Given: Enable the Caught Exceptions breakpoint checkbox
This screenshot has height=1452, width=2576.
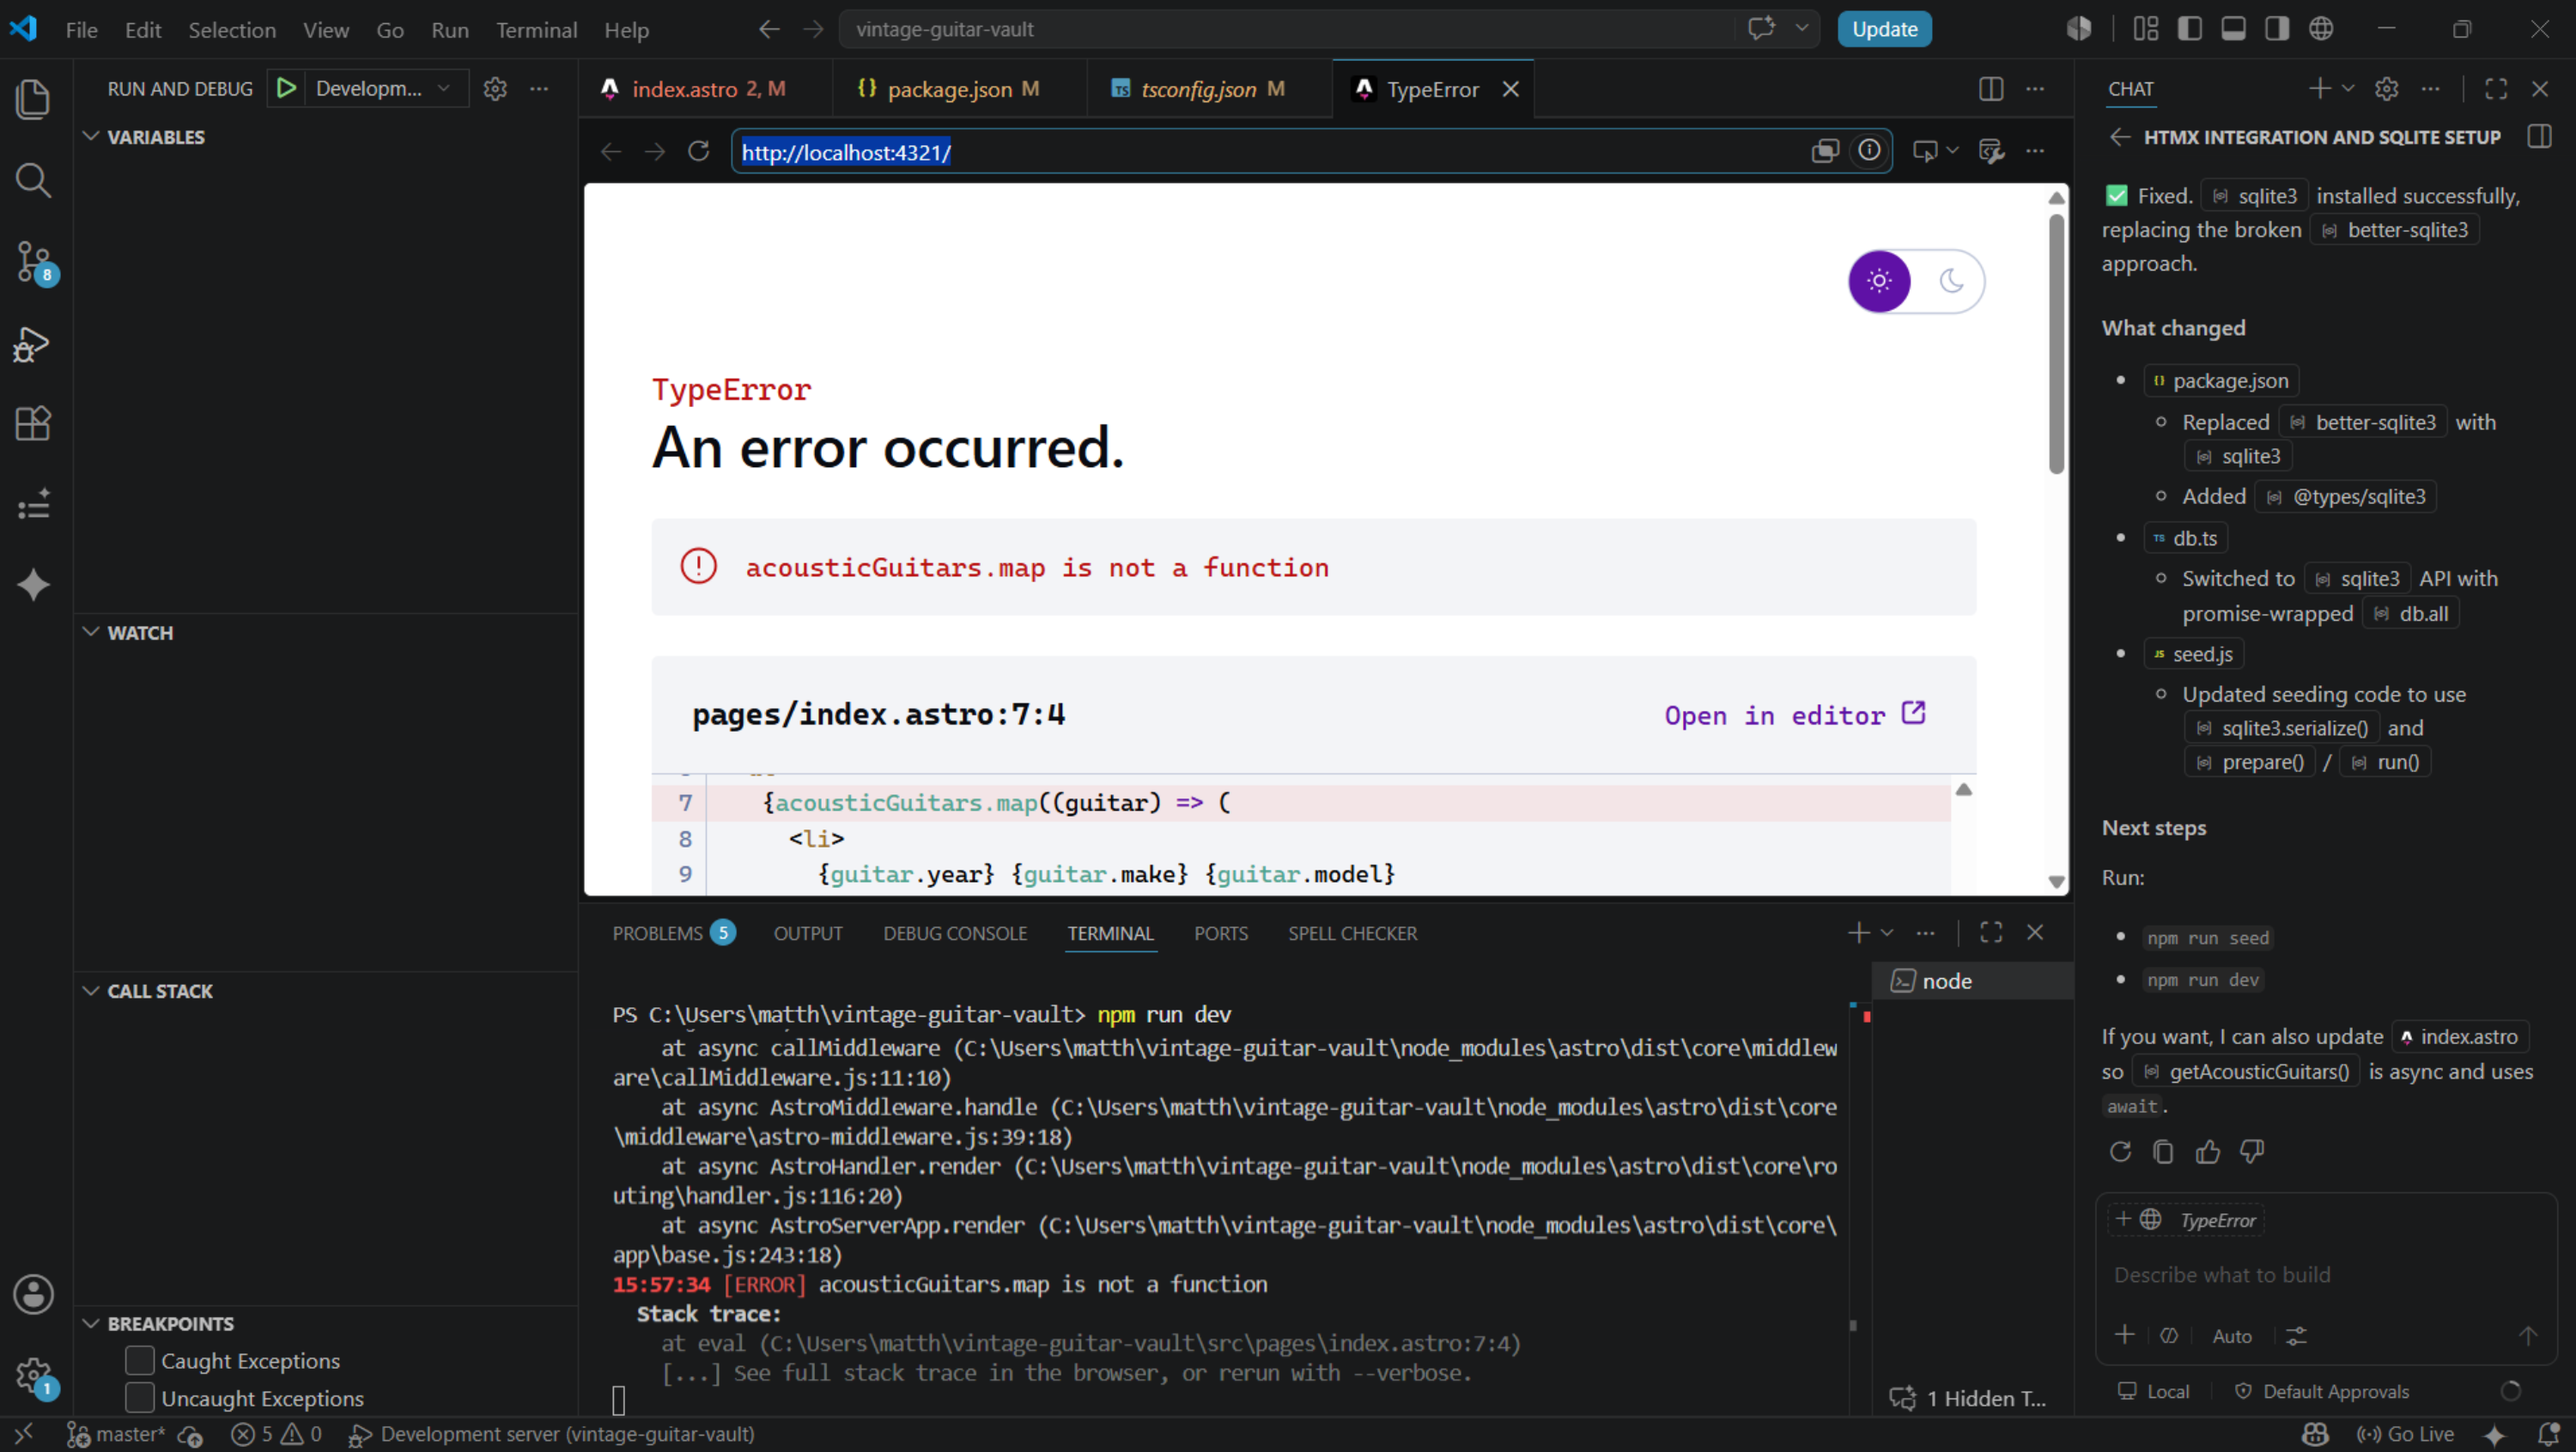Looking at the screenshot, I should coord(140,1360).
